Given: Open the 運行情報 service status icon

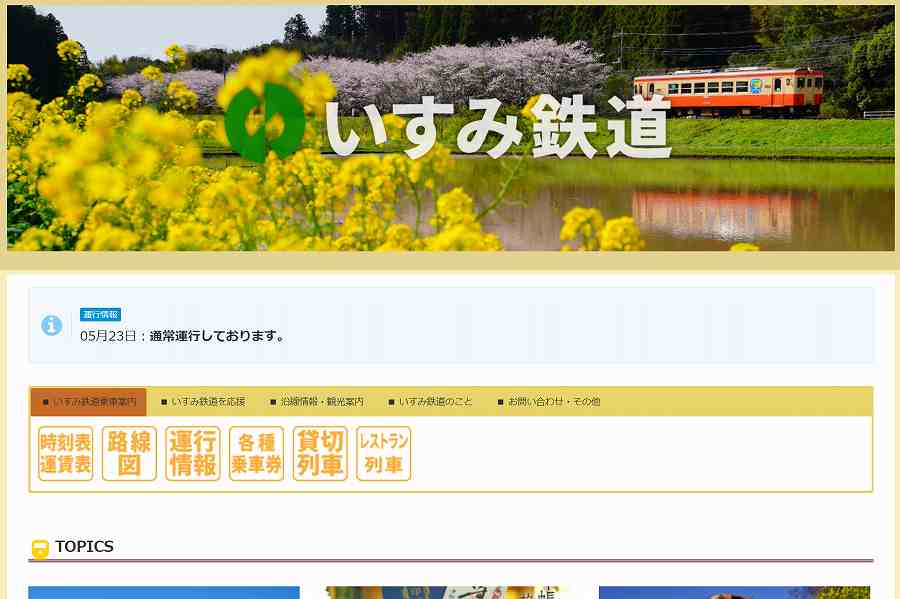Looking at the screenshot, I should pyautogui.click(x=193, y=453).
